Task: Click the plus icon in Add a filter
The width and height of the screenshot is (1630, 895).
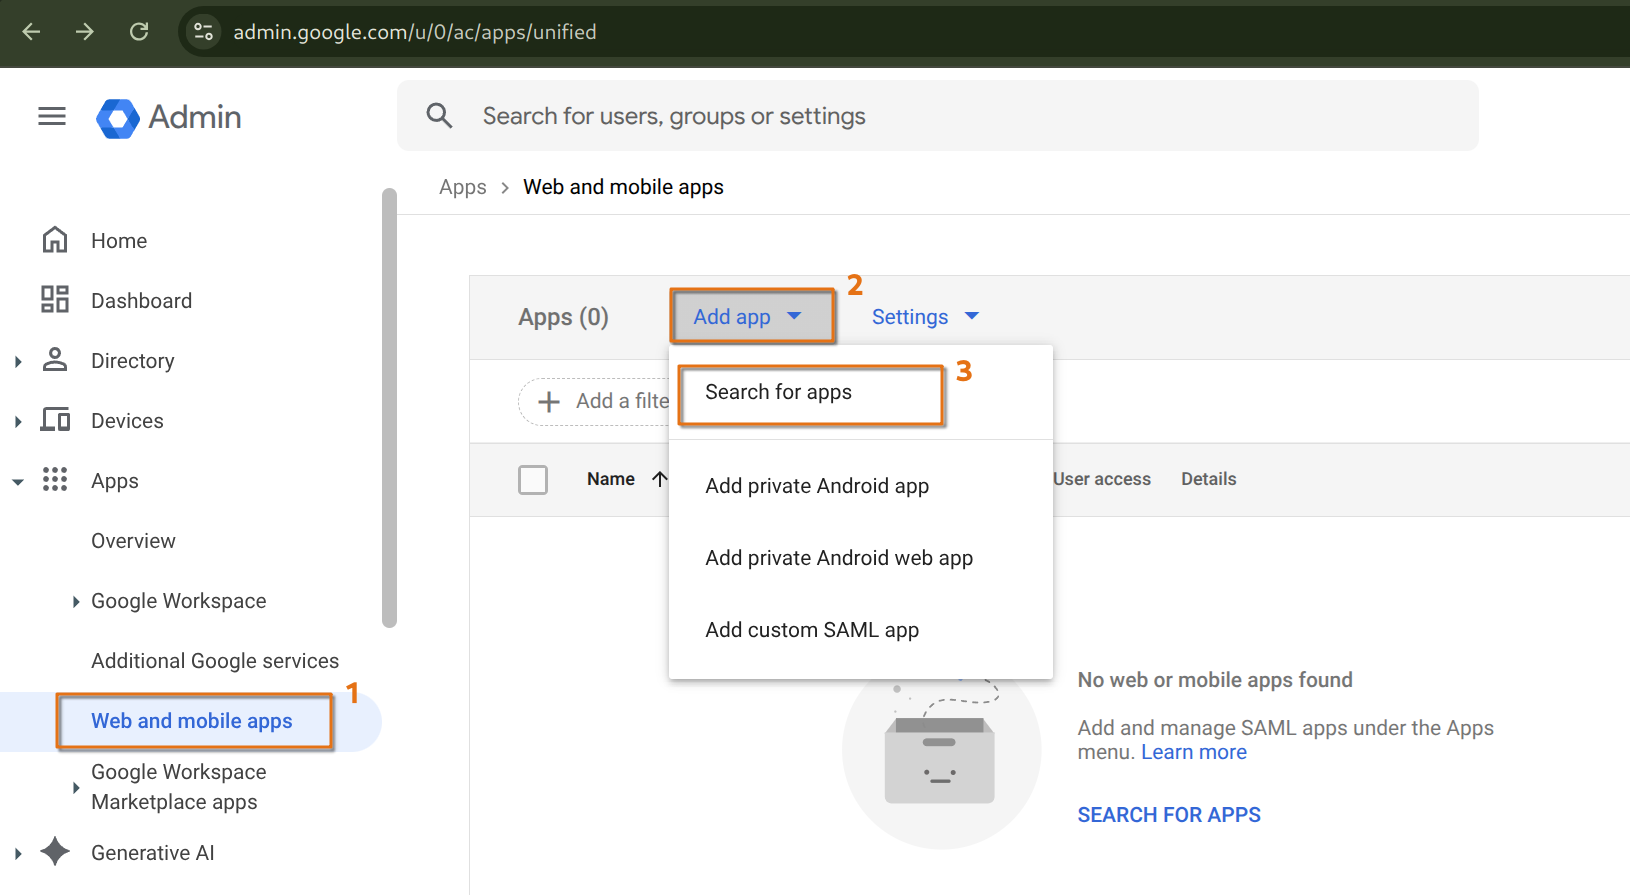Action: pos(549,402)
